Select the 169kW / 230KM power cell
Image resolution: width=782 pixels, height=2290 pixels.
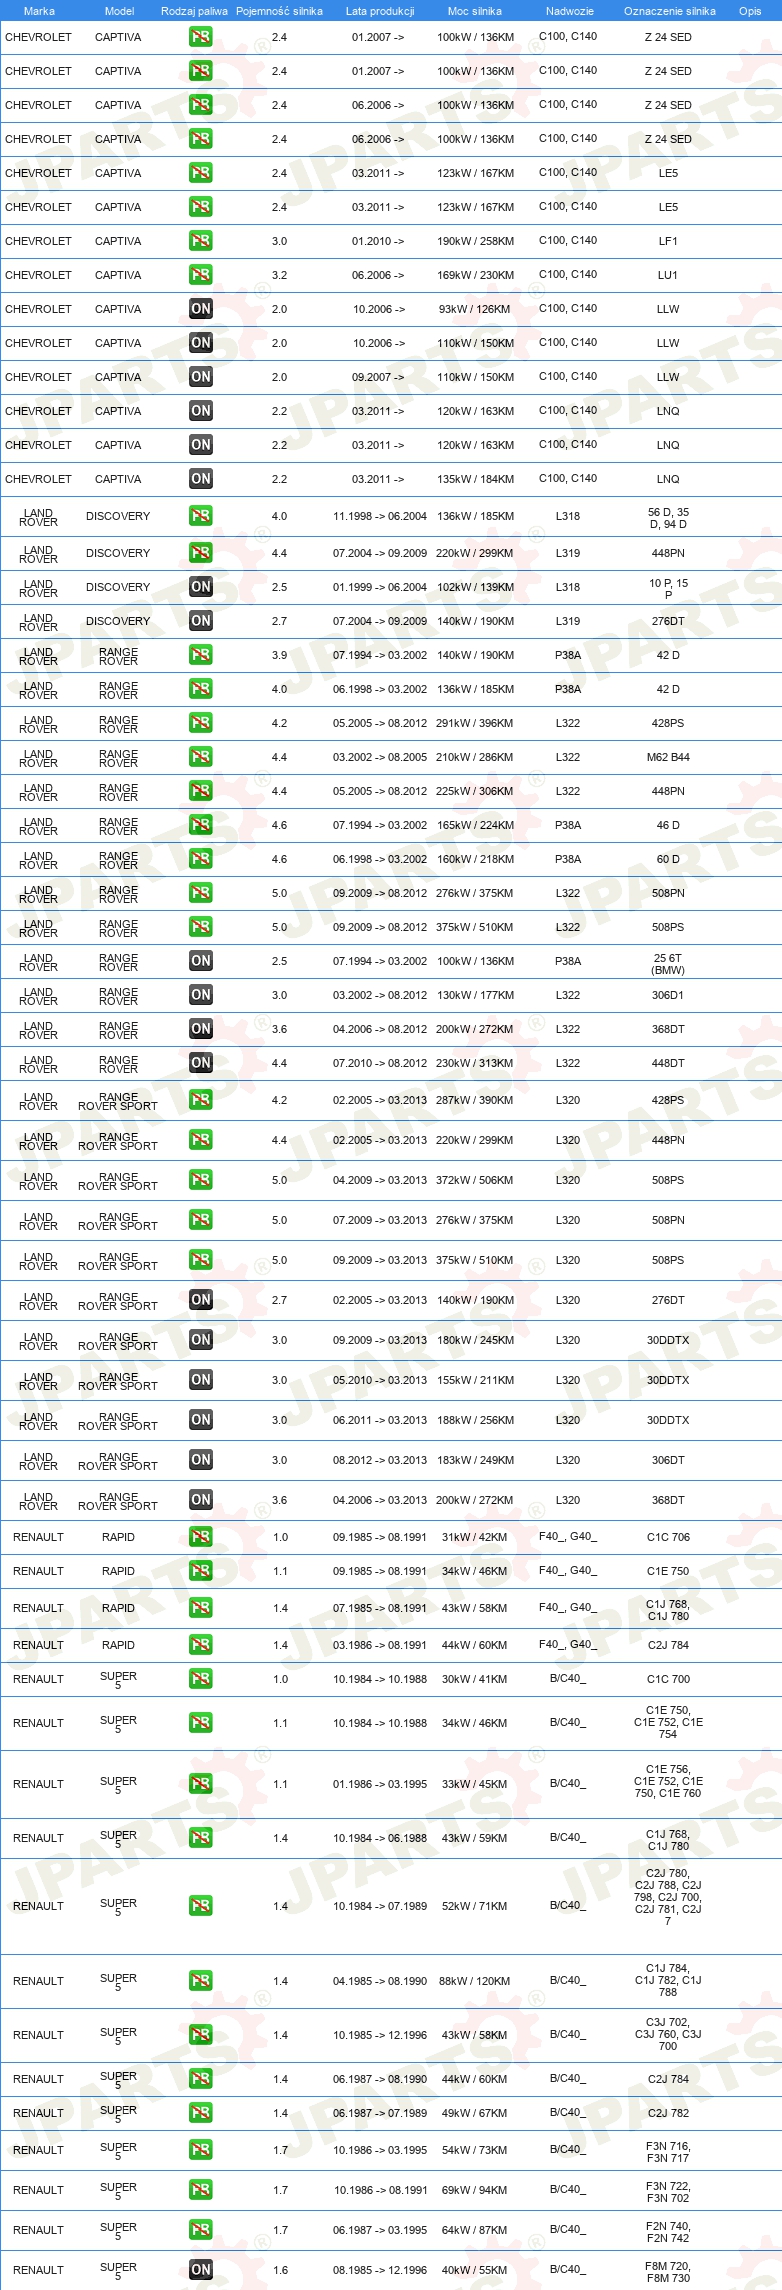pyautogui.click(x=475, y=275)
